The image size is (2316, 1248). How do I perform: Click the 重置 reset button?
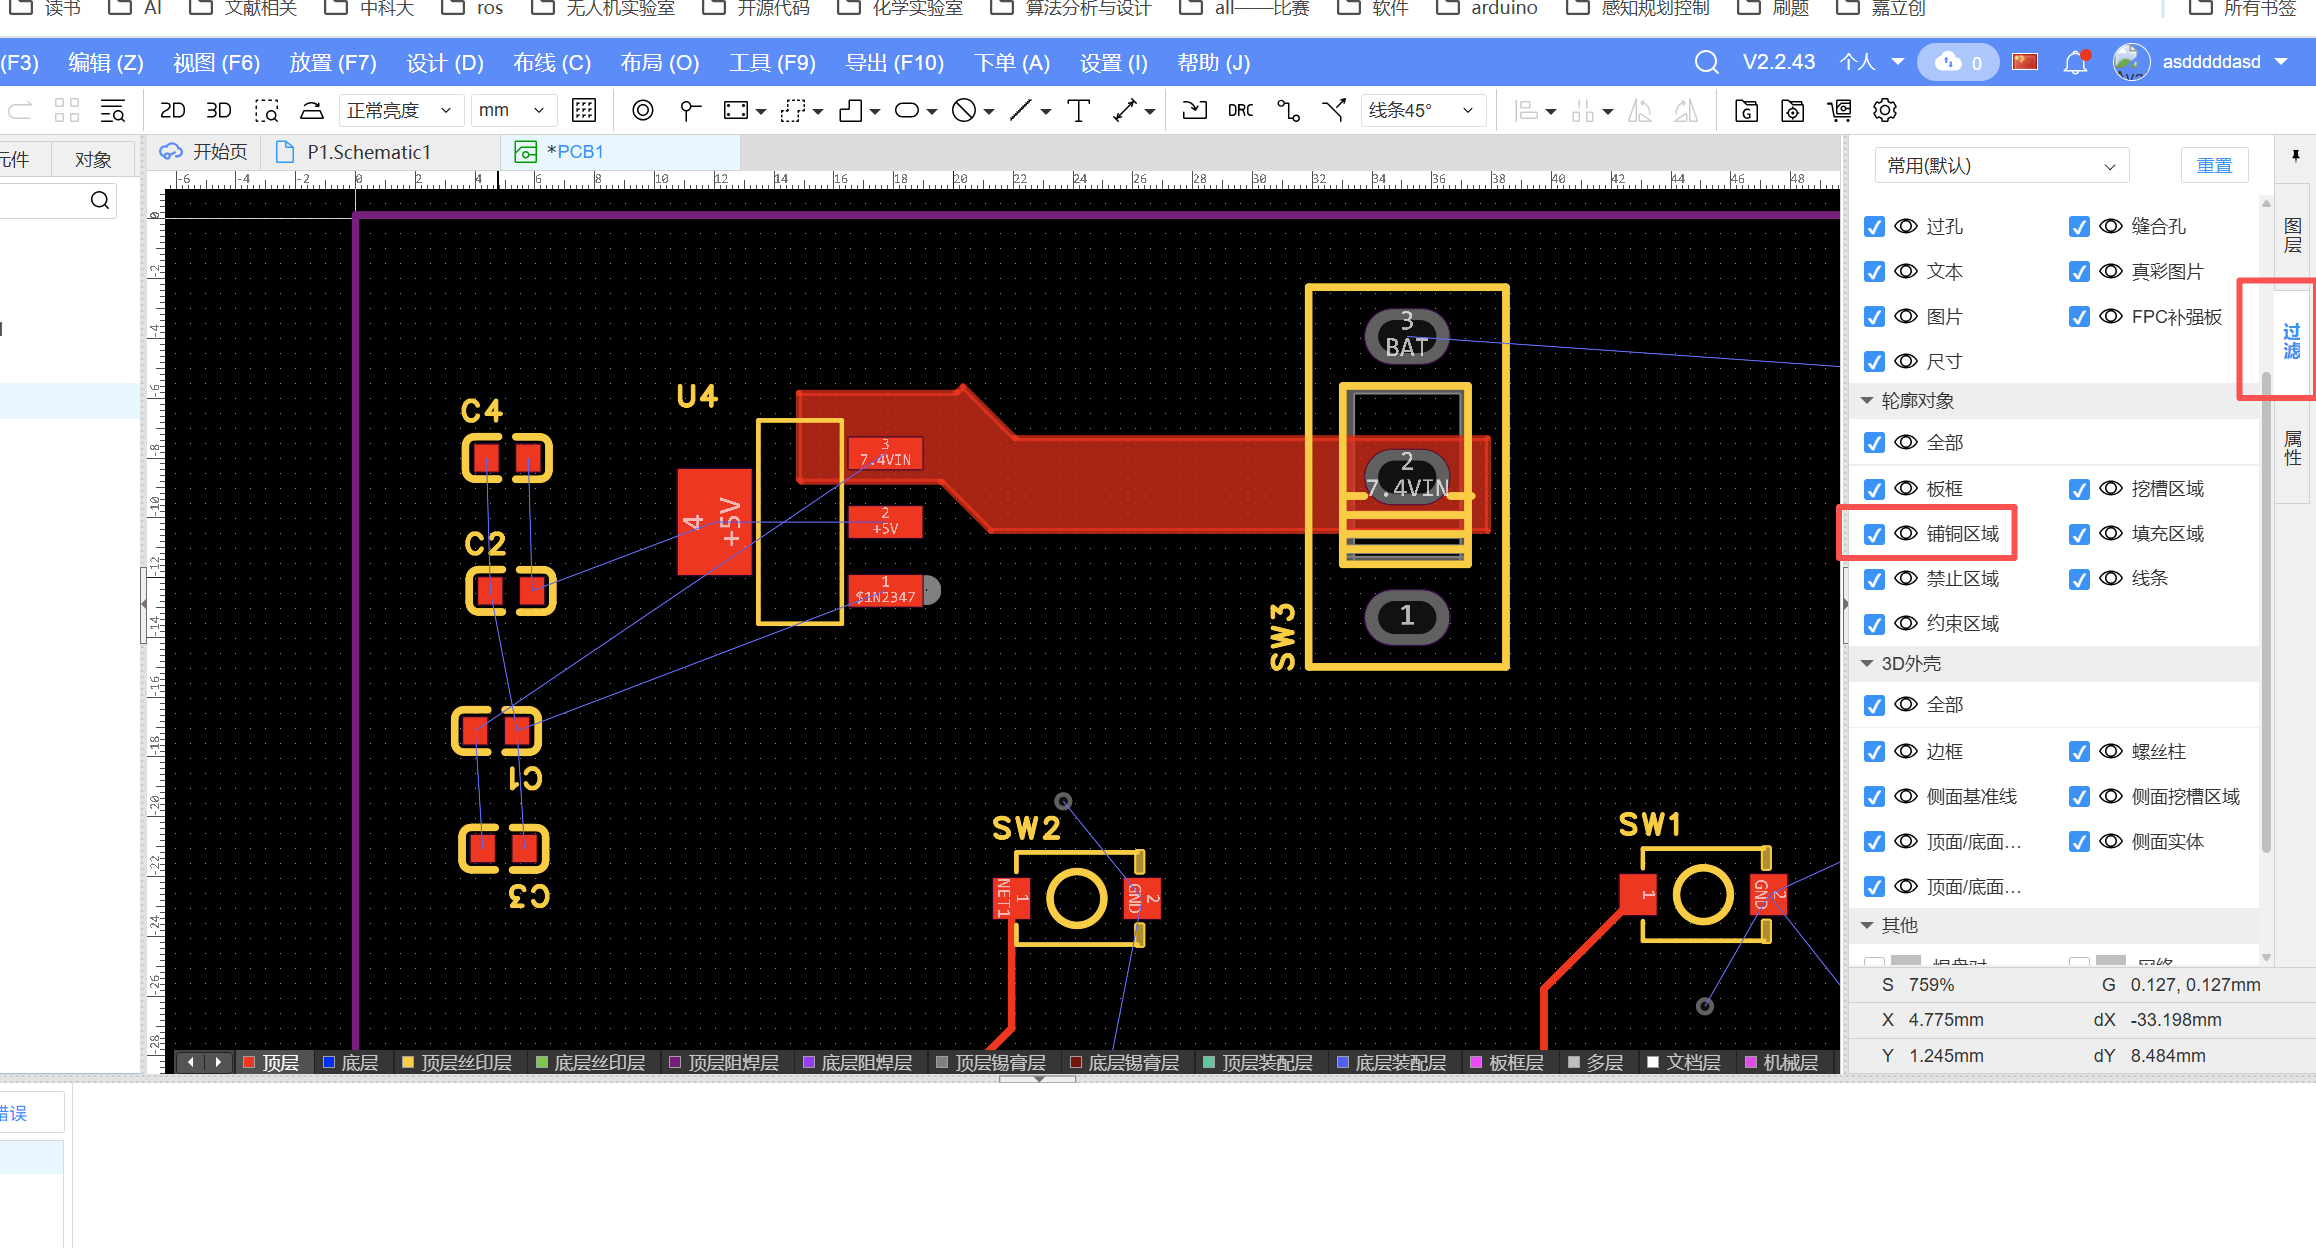point(2213,165)
